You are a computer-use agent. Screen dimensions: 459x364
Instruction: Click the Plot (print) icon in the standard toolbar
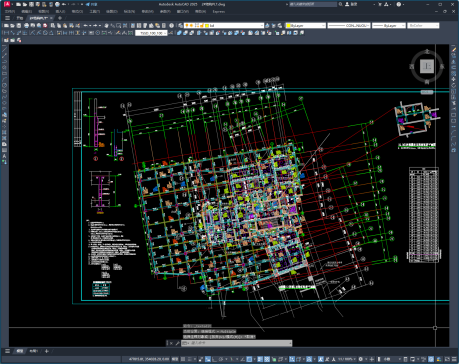[x=26, y=25]
